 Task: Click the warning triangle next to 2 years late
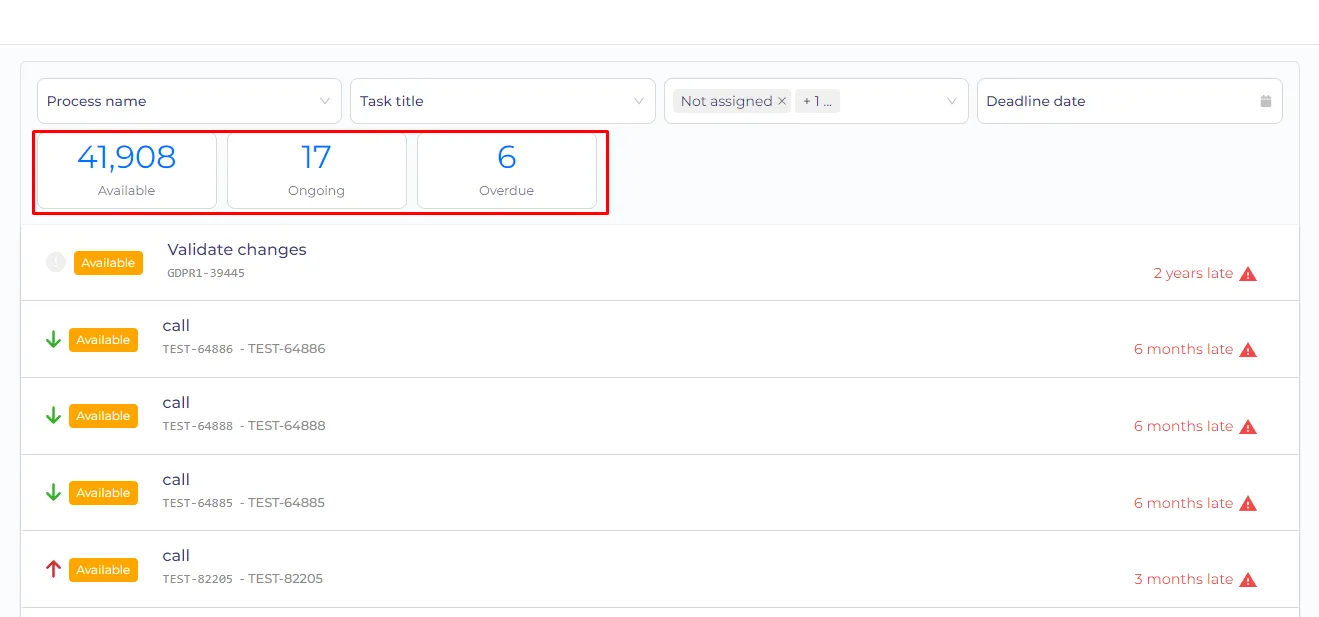(1248, 273)
